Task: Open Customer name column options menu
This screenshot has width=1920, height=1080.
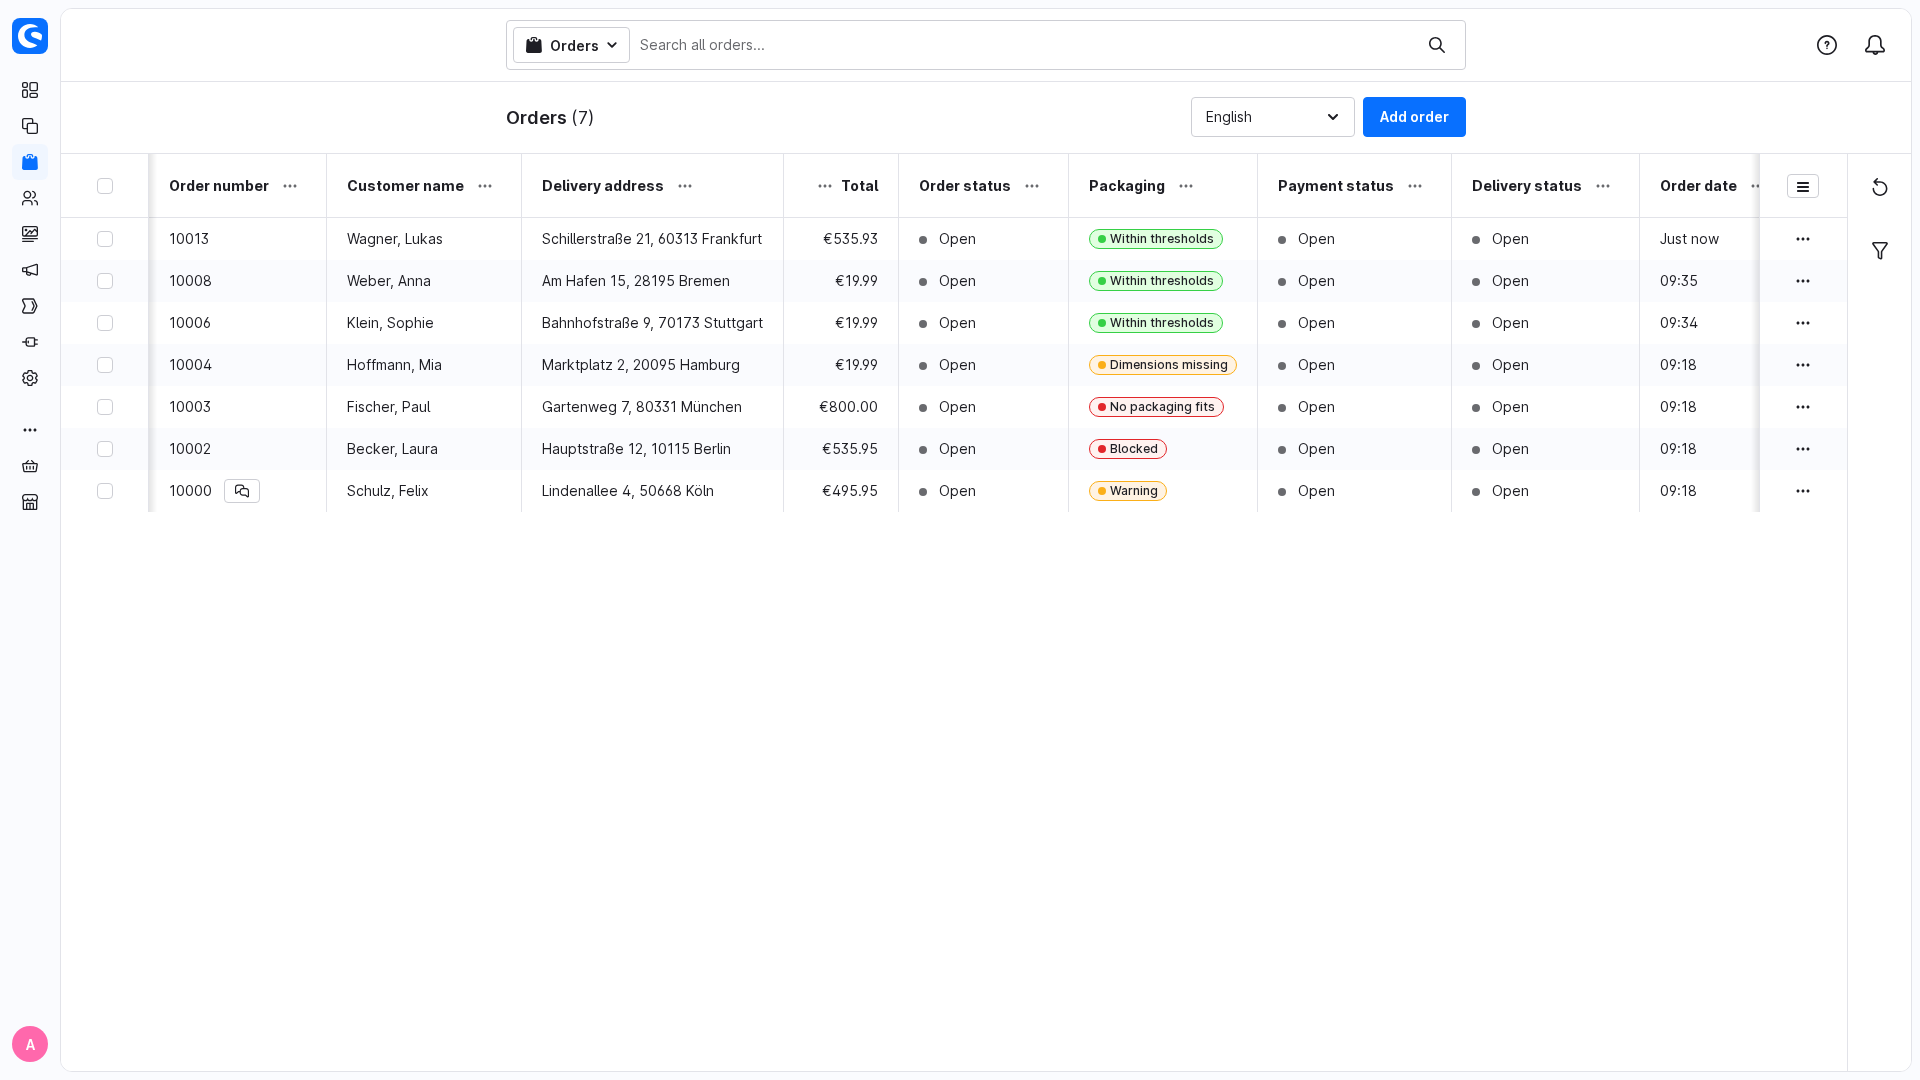Action: tap(485, 186)
